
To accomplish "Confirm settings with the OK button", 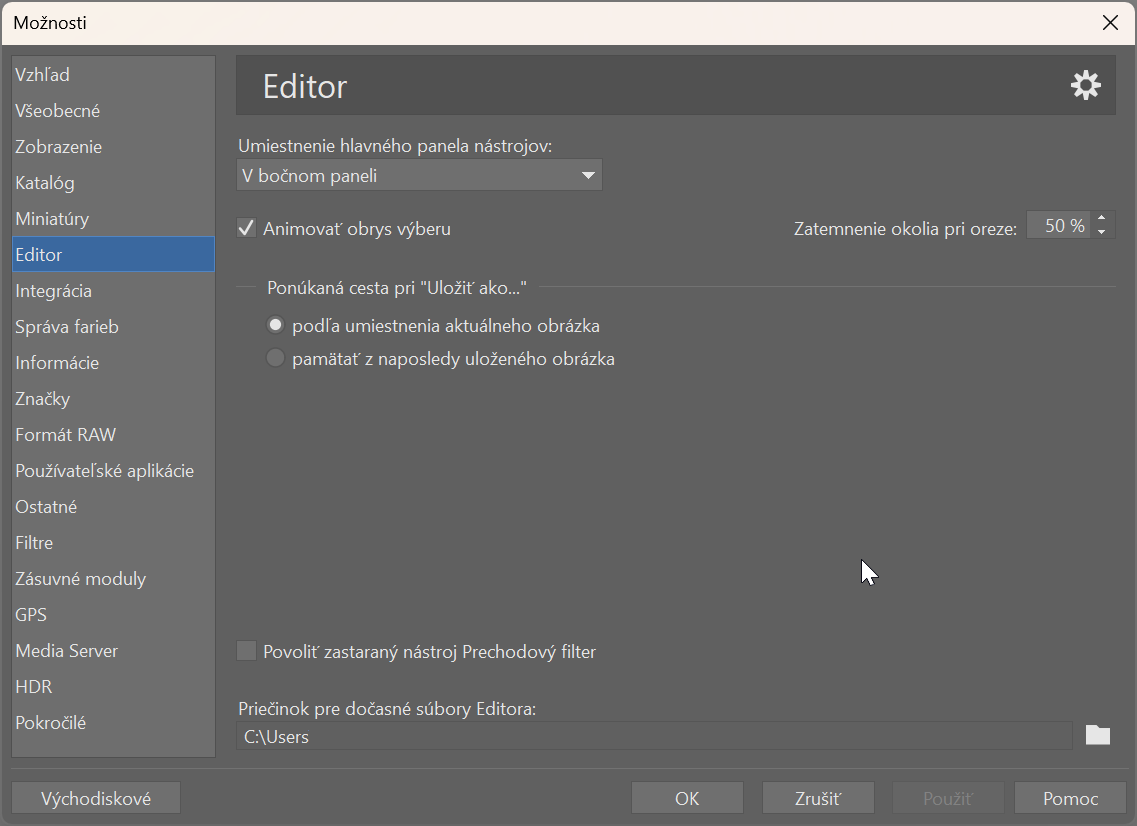I will [687, 798].
